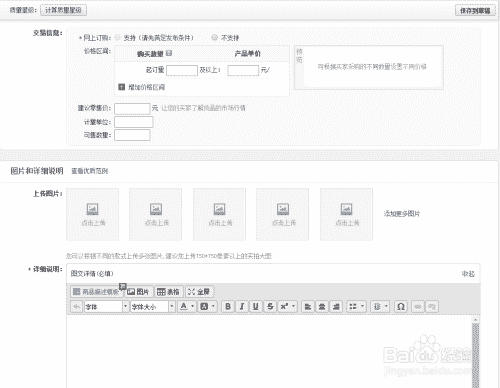
Task: Click the fourth 点击上传 image slot
Action: (x=283, y=214)
